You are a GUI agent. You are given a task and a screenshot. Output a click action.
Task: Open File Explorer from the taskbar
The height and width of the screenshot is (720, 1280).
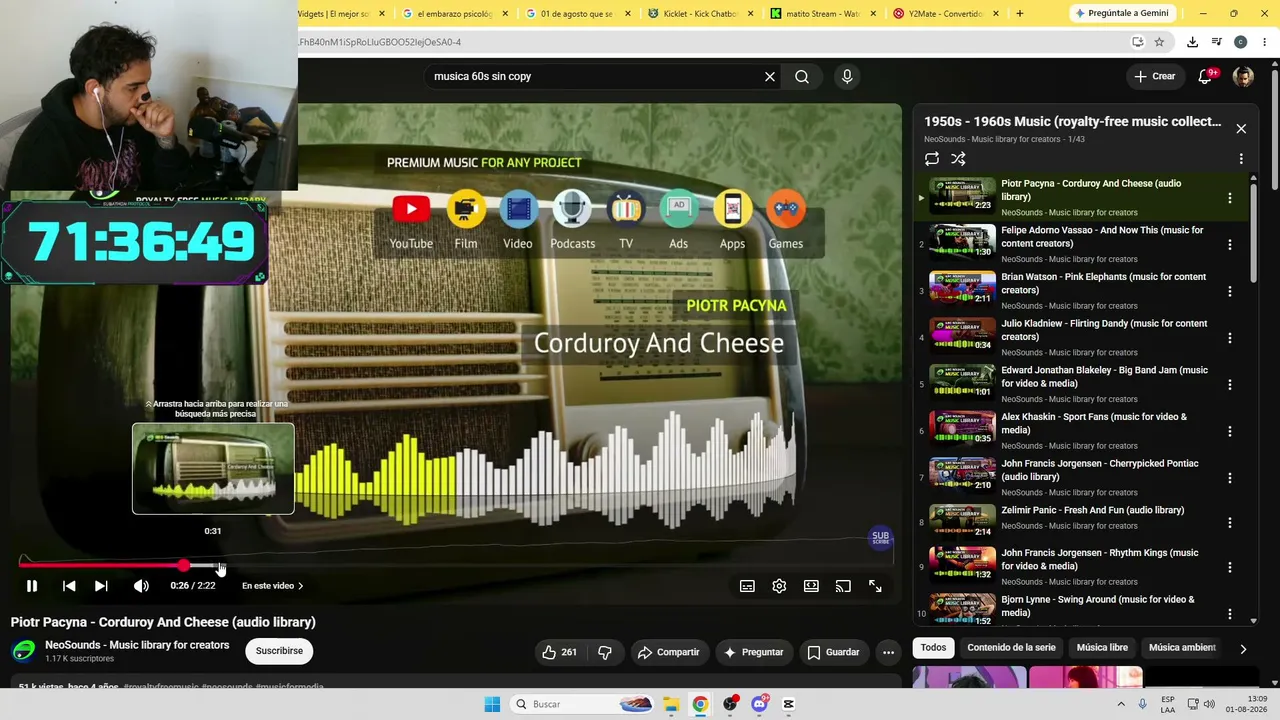(x=671, y=704)
